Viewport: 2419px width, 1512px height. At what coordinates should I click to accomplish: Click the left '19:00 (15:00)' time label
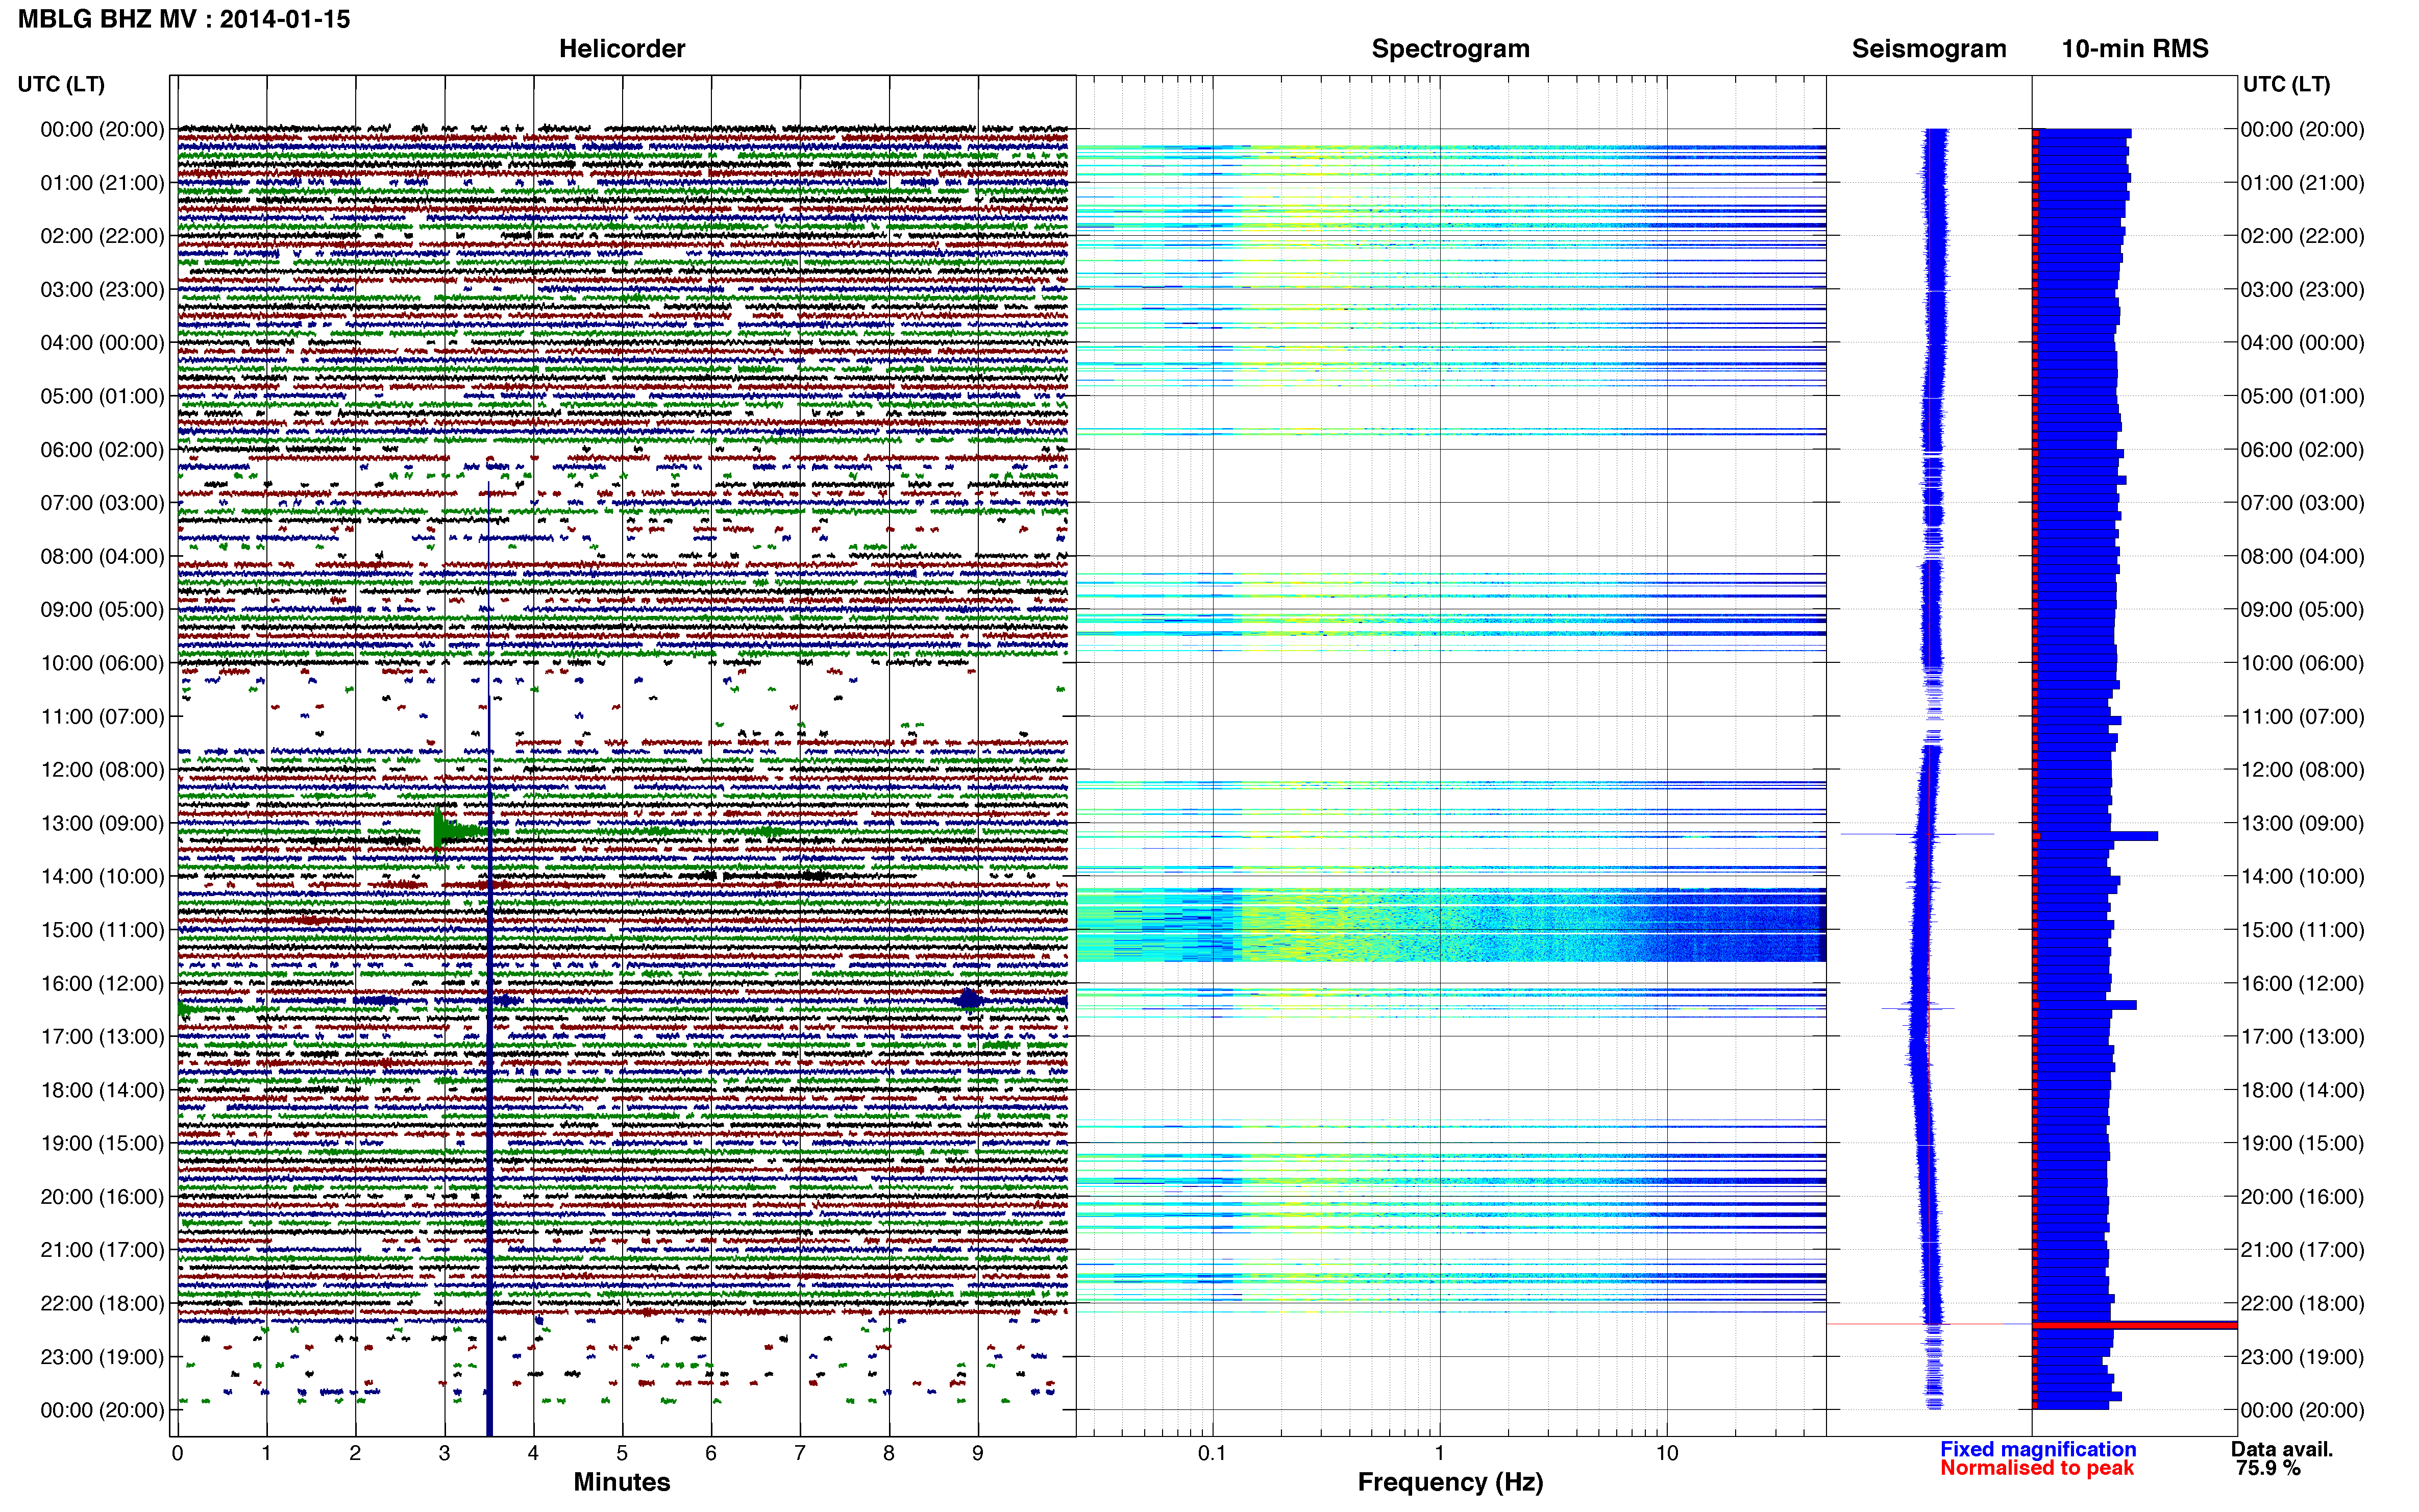[x=102, y=1143]
